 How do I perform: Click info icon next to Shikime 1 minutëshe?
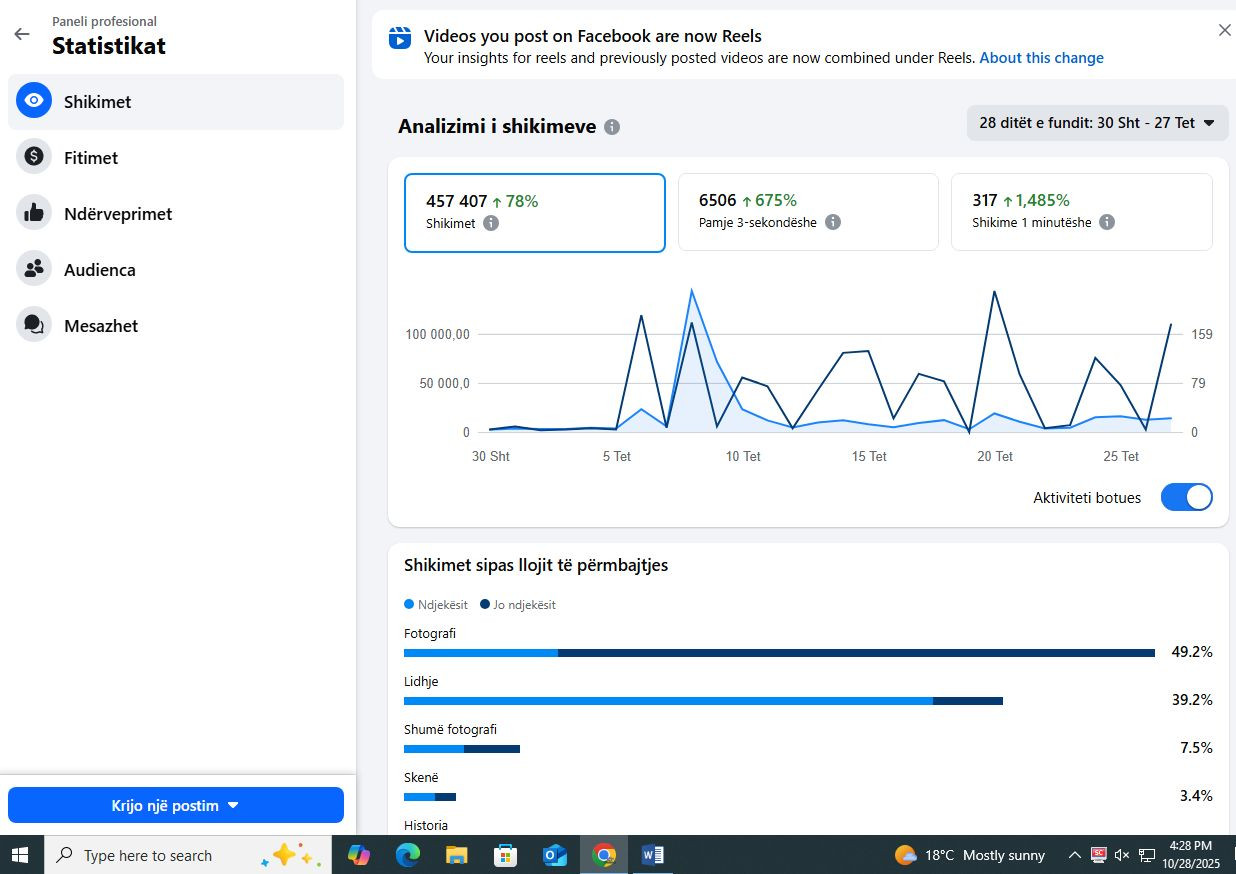(1107, 223)
